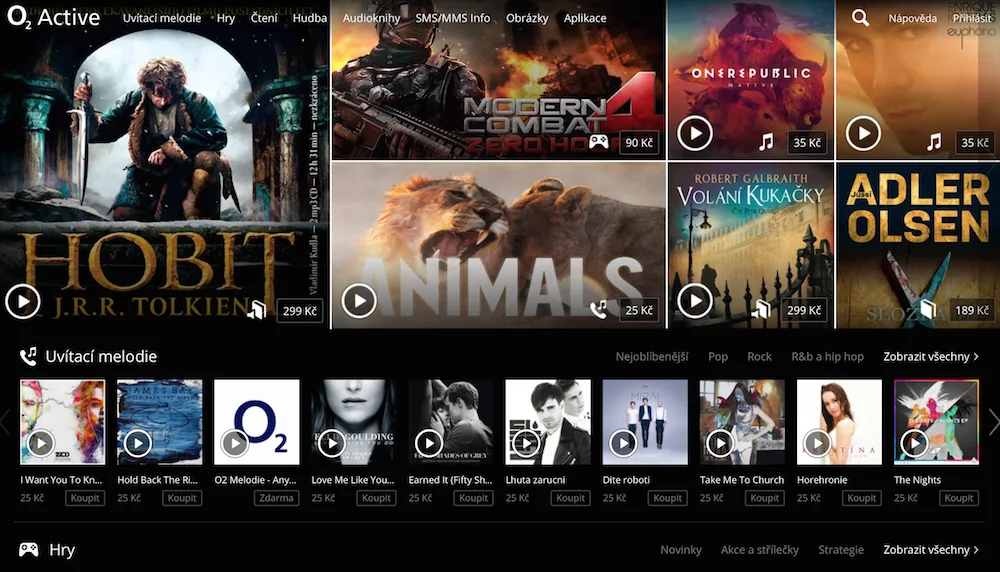The width and height of the screenshot is (1000, 572).
Task: Expand all Uvítací melodie with Zobrazit všechny
Action: tap(930, 356)
